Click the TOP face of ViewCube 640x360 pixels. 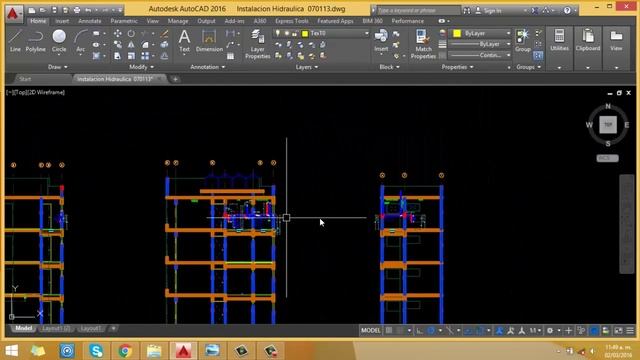[608, 124]
